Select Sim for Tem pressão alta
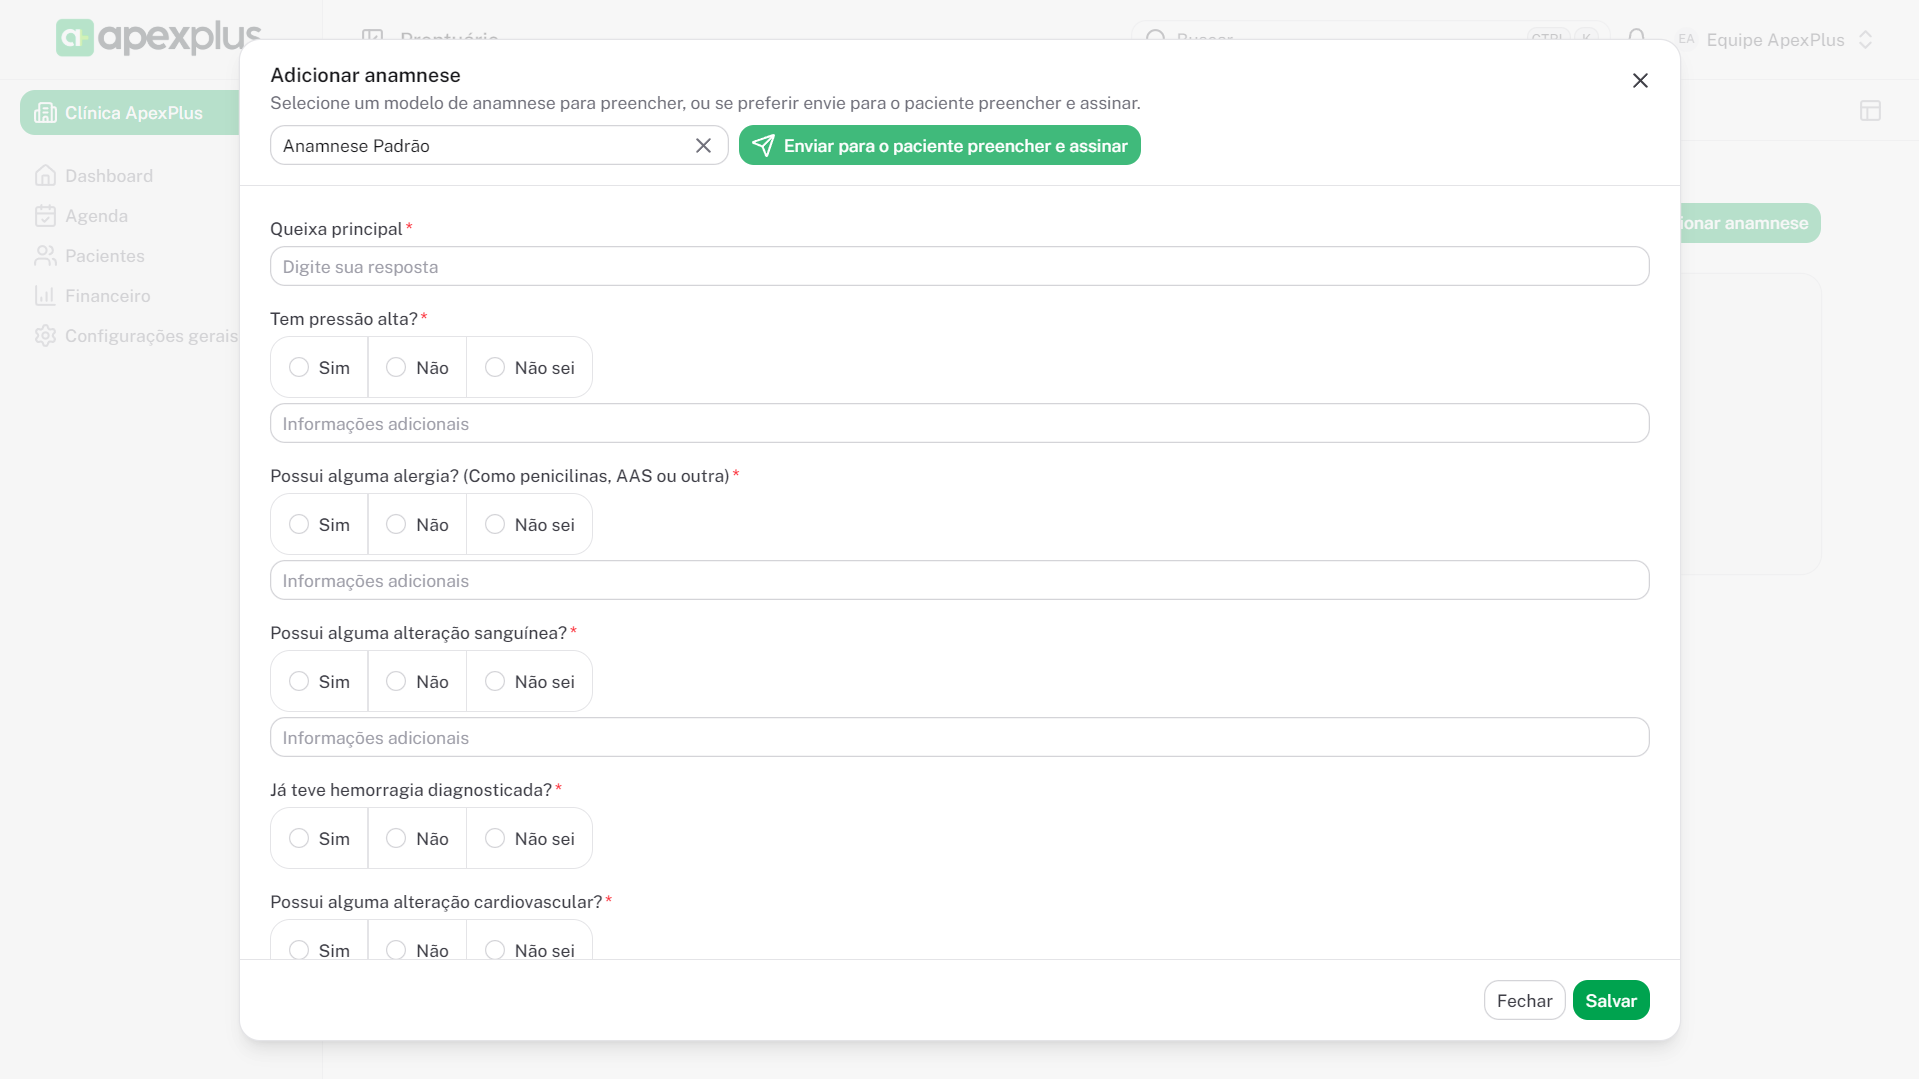The image size is (1919, 1079). (x=299, y=368)
